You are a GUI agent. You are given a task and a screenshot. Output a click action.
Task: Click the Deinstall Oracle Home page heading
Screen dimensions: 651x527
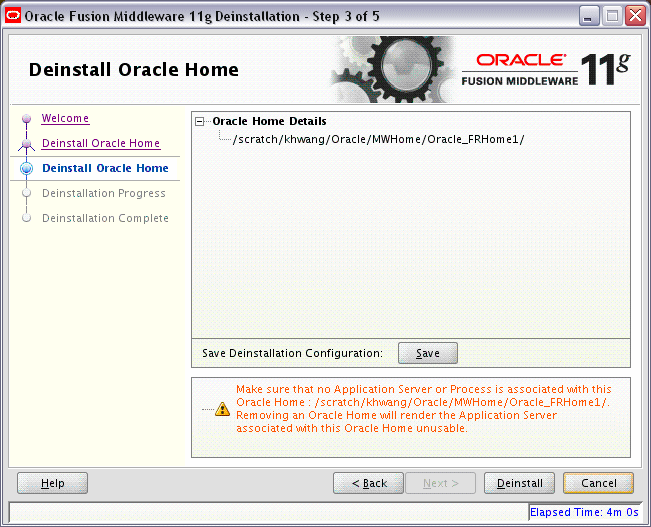point(134,70)
